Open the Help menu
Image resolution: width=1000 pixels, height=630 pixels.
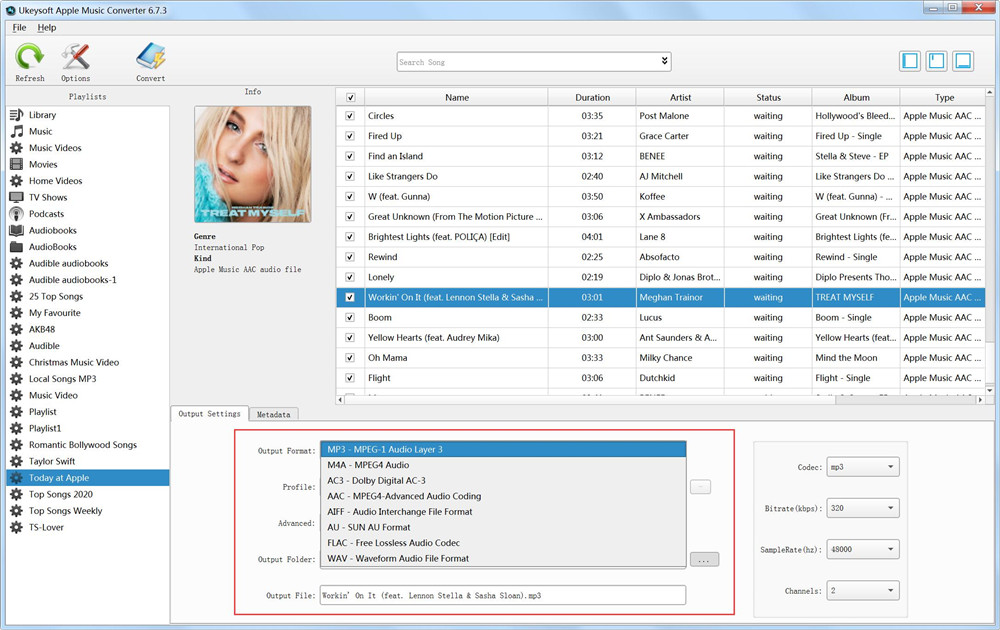(x=47, y=27)
